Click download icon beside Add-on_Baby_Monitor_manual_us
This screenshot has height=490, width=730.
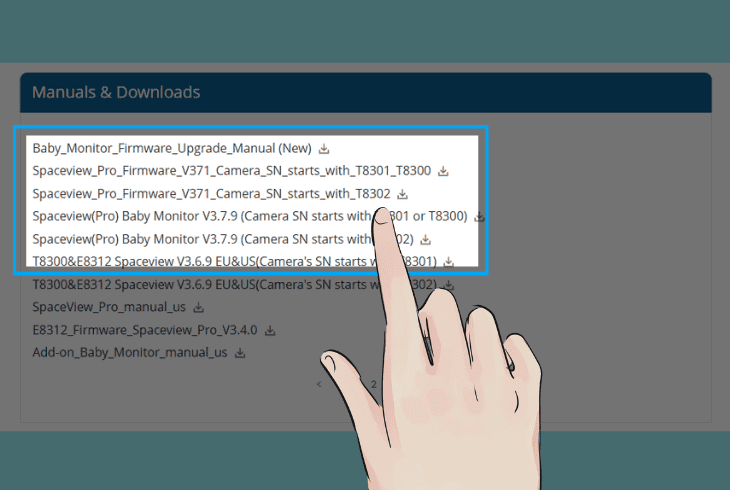coord(240,353)
